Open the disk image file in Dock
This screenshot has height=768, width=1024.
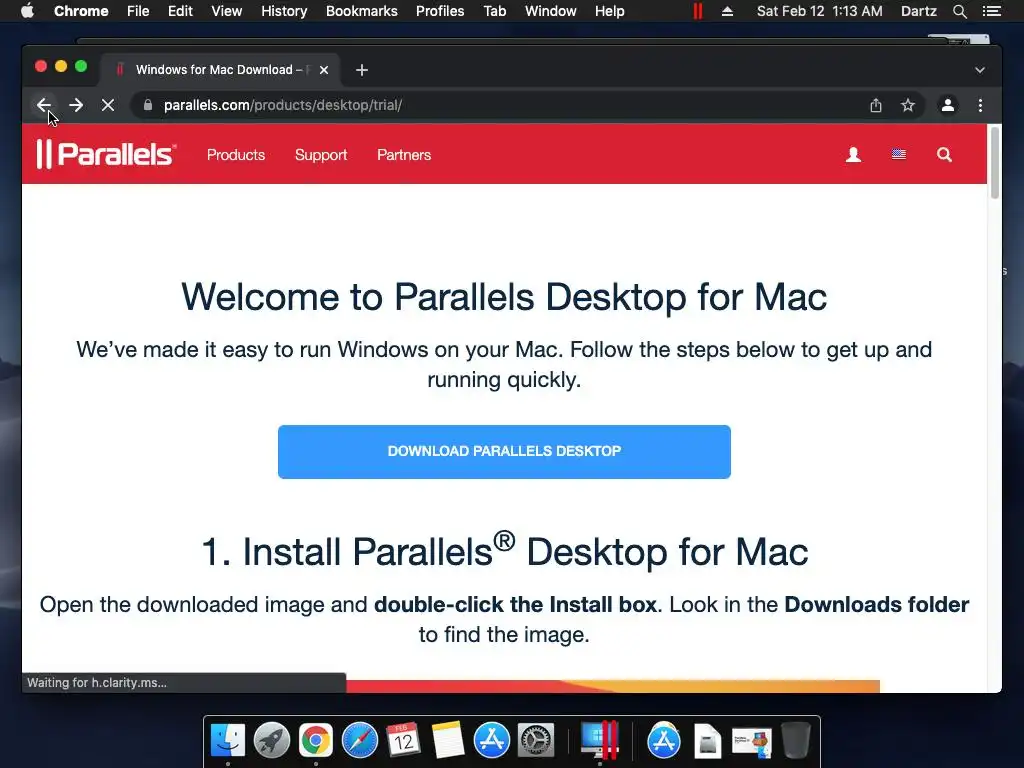707,741
